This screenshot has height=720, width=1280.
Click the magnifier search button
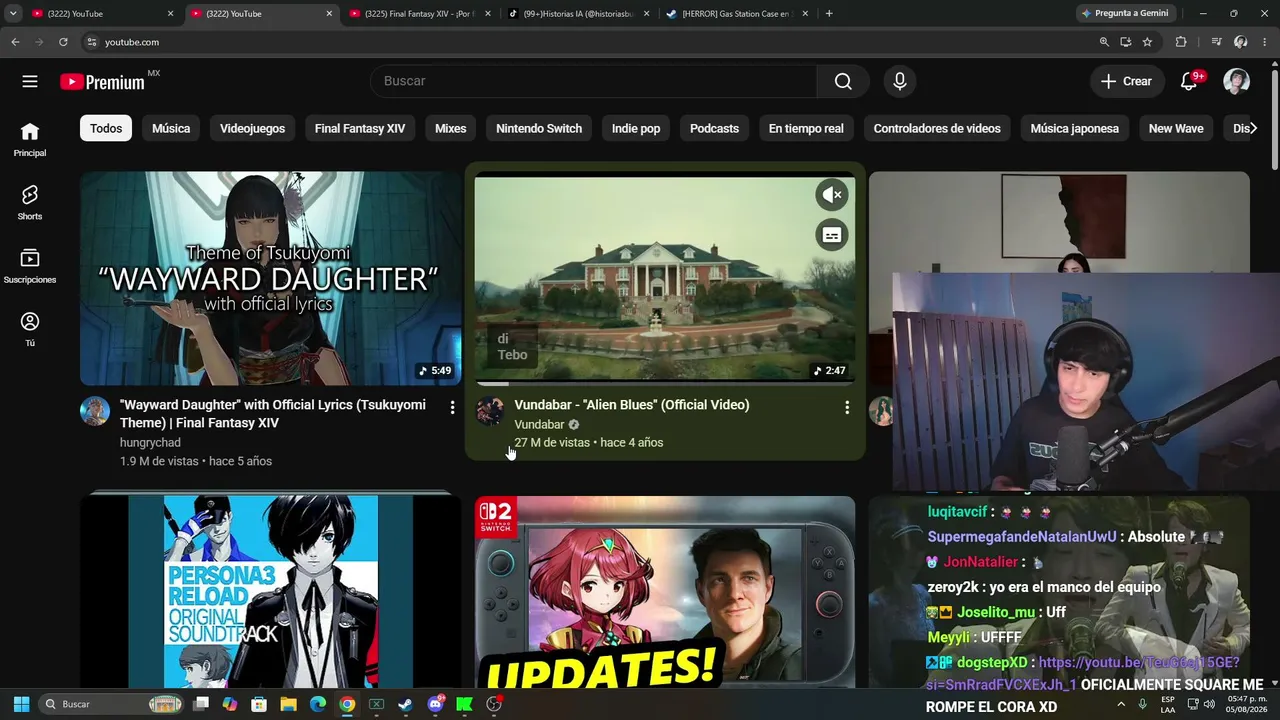(843, 81)
